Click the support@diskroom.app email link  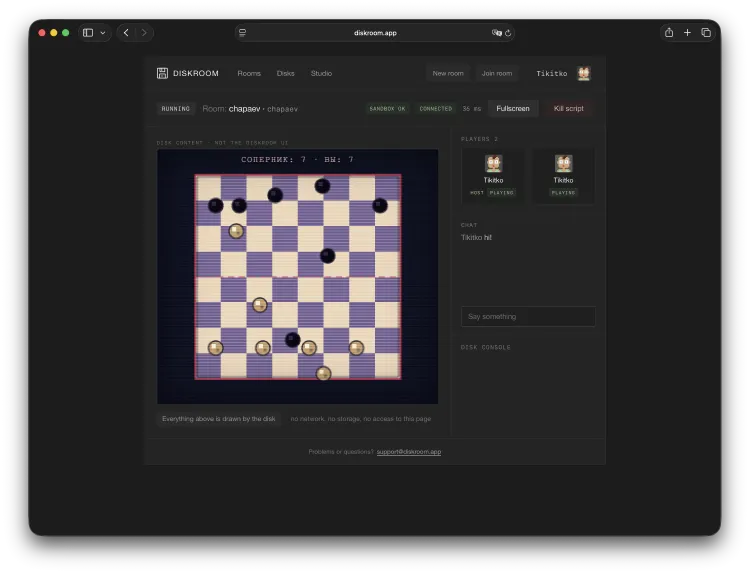(409, 452)
